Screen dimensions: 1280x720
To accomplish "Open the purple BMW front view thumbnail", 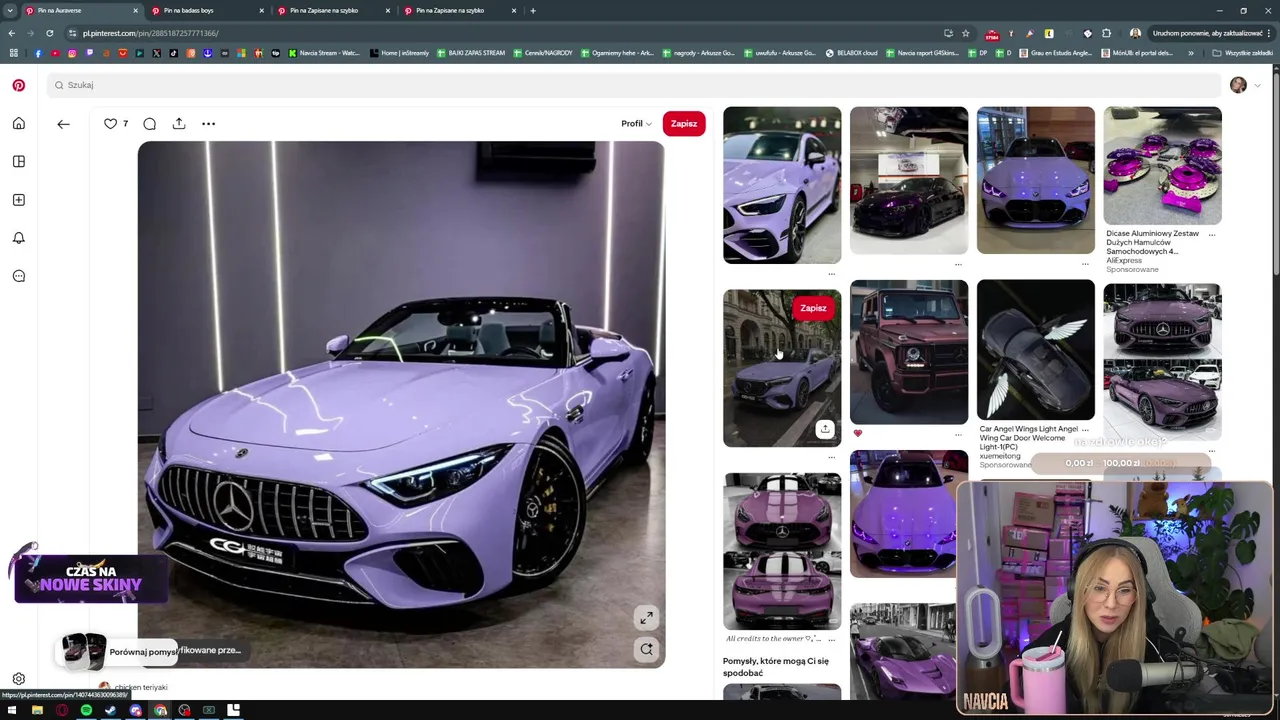I will click(x=1036, y=180).
